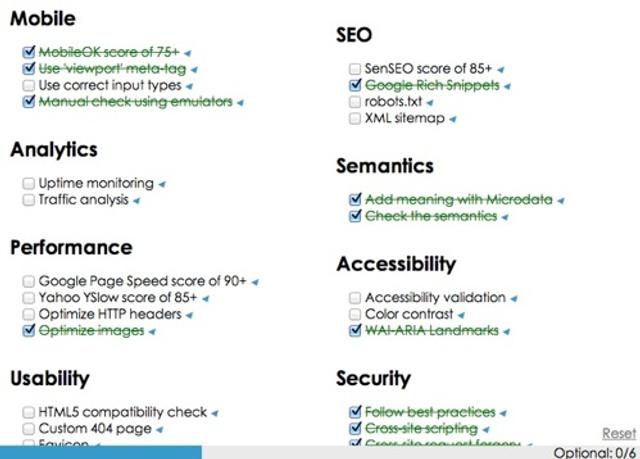Click the arrow next to Optimize HTTP headers
This screenshot has width=640, height=459.
point(190,314)
